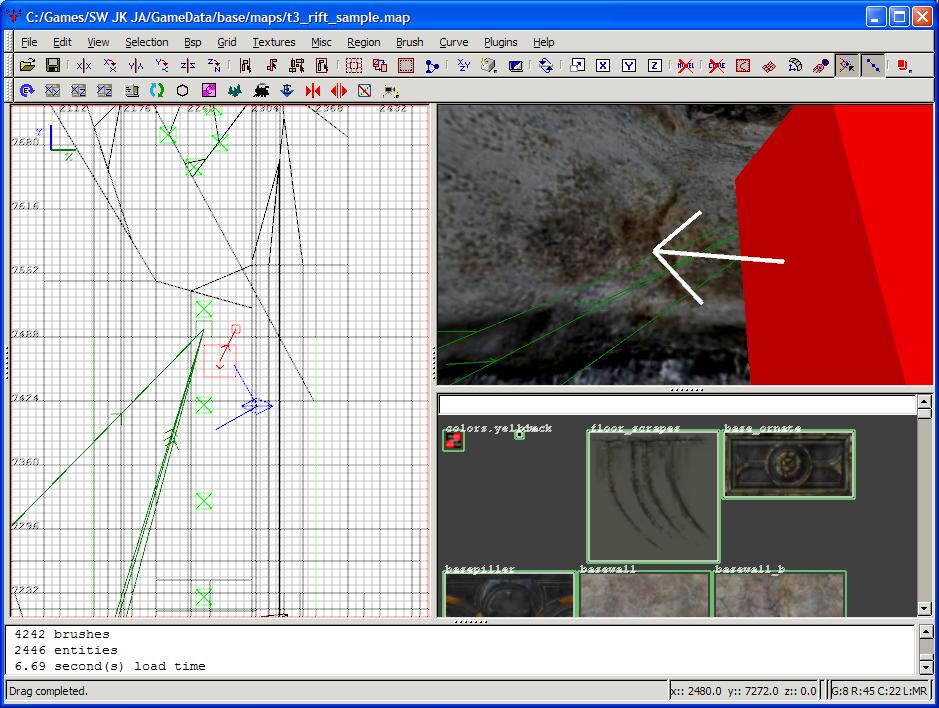This screenshot has width=939, height=708.
Task: Click the Free Rotation icon
Action: pos(546,65)
